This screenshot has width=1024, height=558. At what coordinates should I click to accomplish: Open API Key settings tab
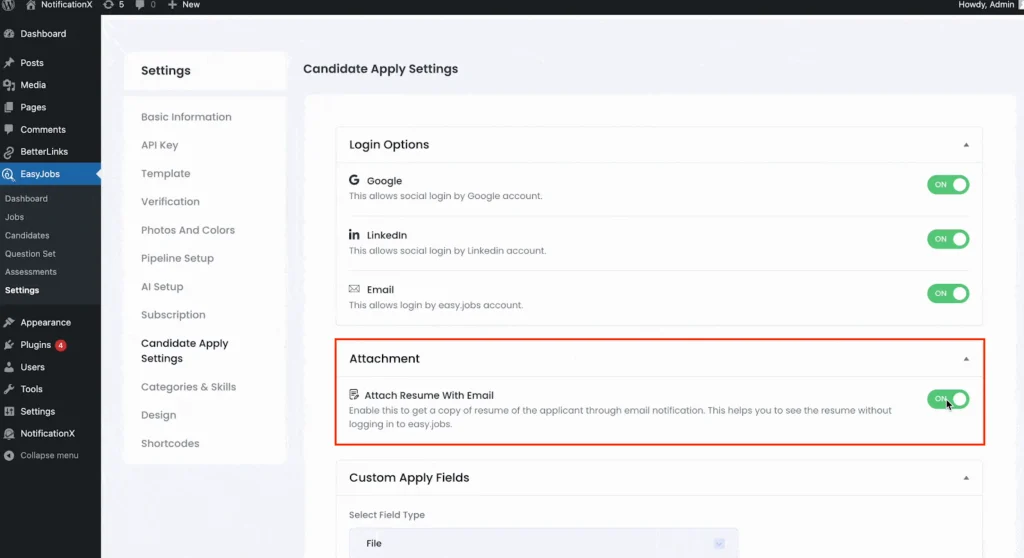(x=159, y=145)
